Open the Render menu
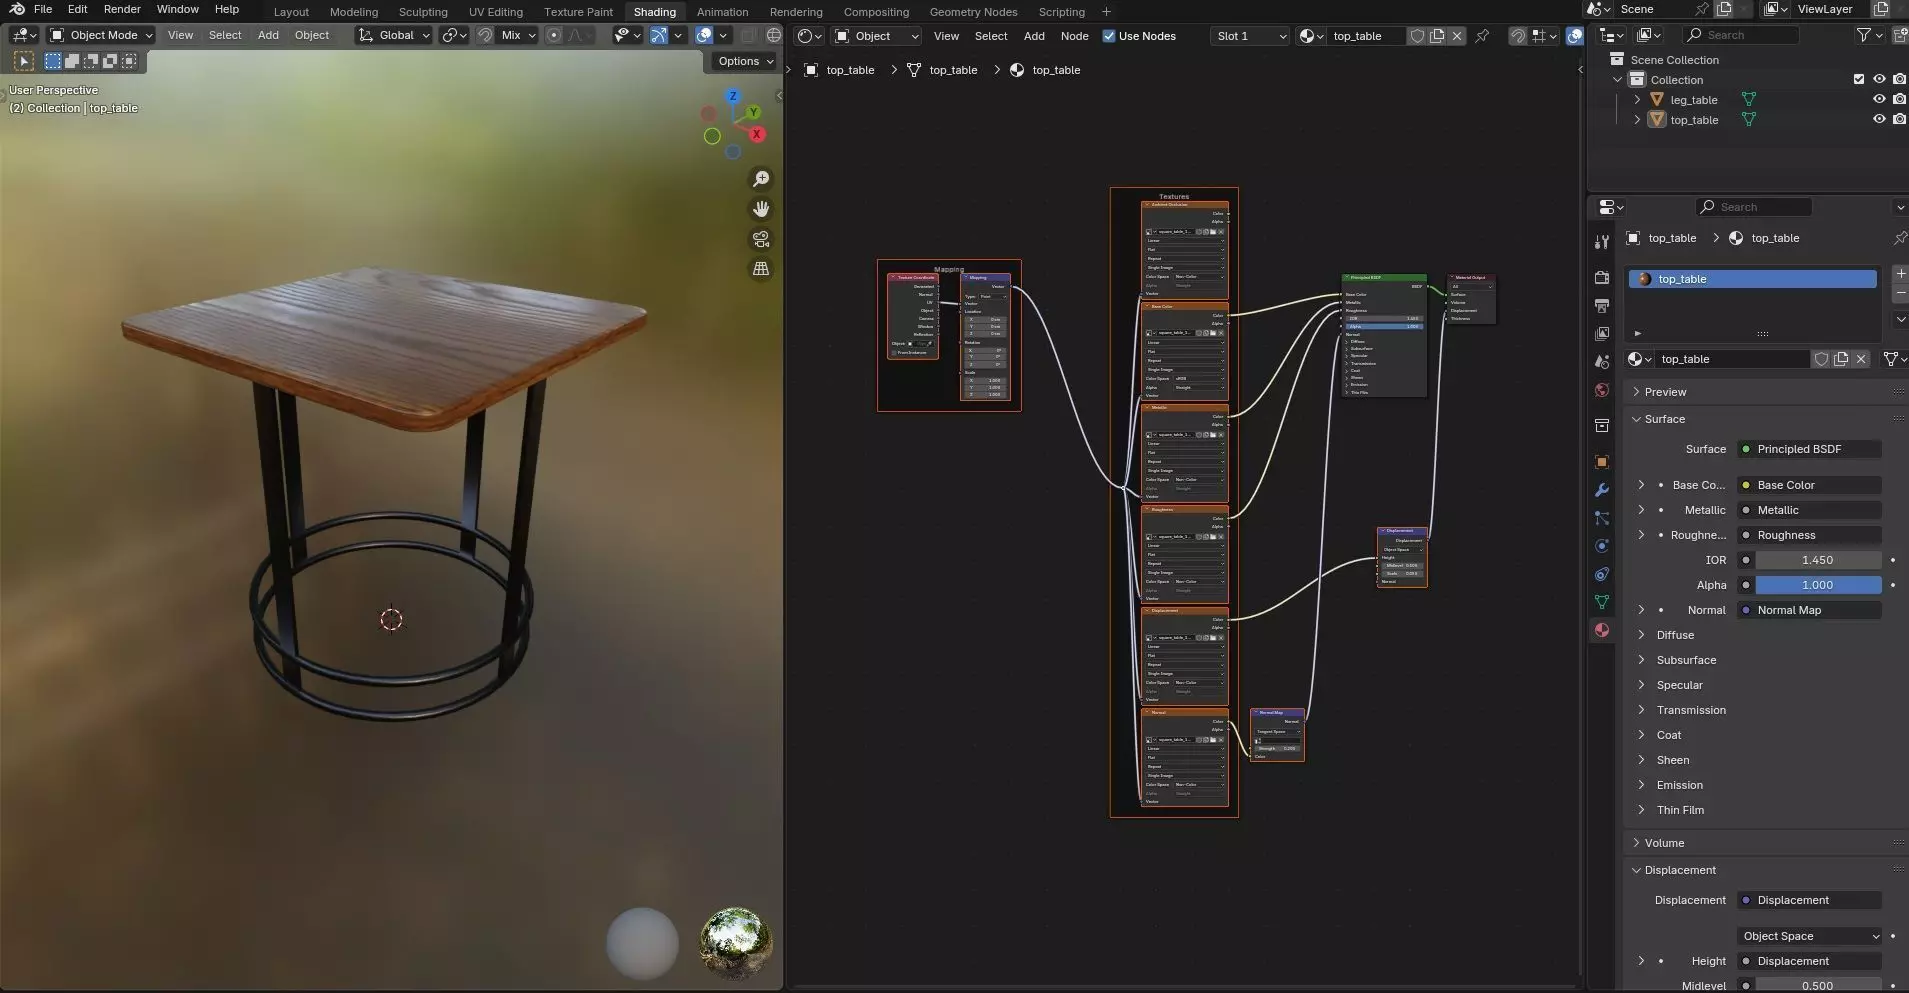This screenshot has height=993, width=1909. 122,9
